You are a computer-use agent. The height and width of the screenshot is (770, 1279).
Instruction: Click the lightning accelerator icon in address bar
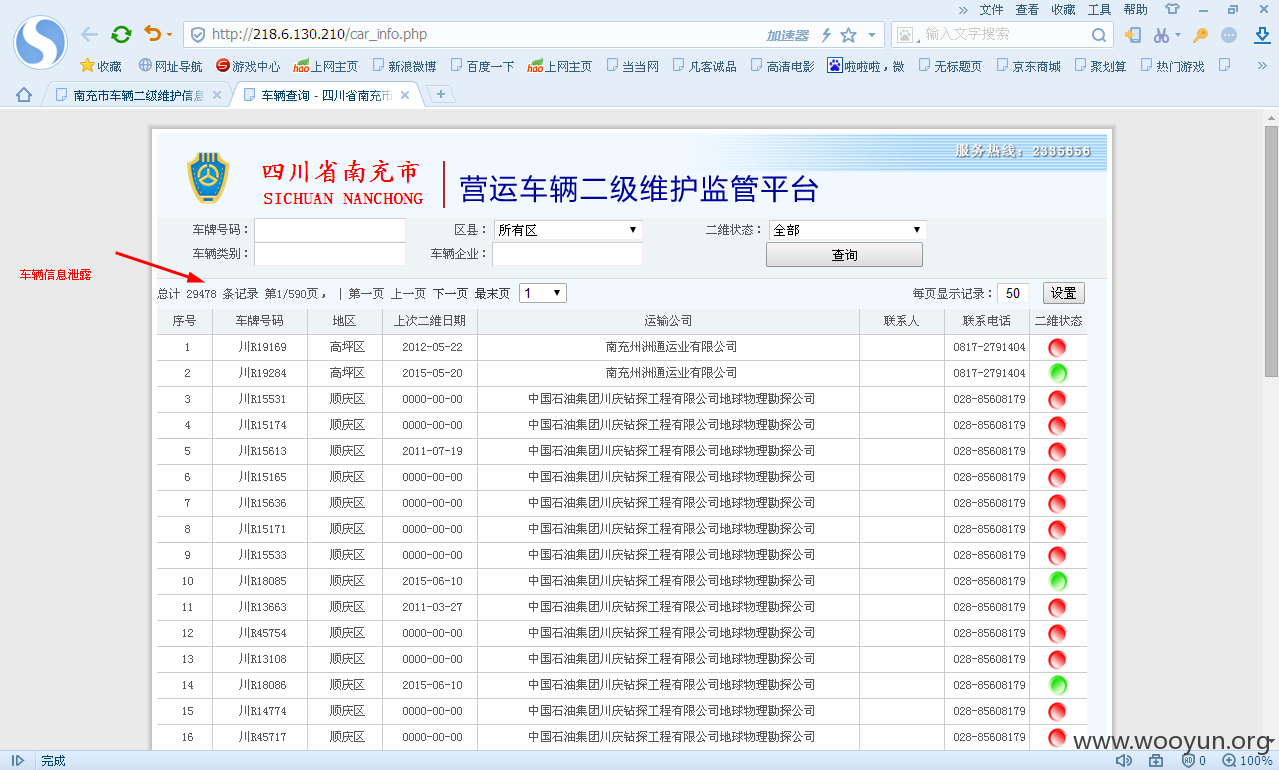tap(826, 35)
